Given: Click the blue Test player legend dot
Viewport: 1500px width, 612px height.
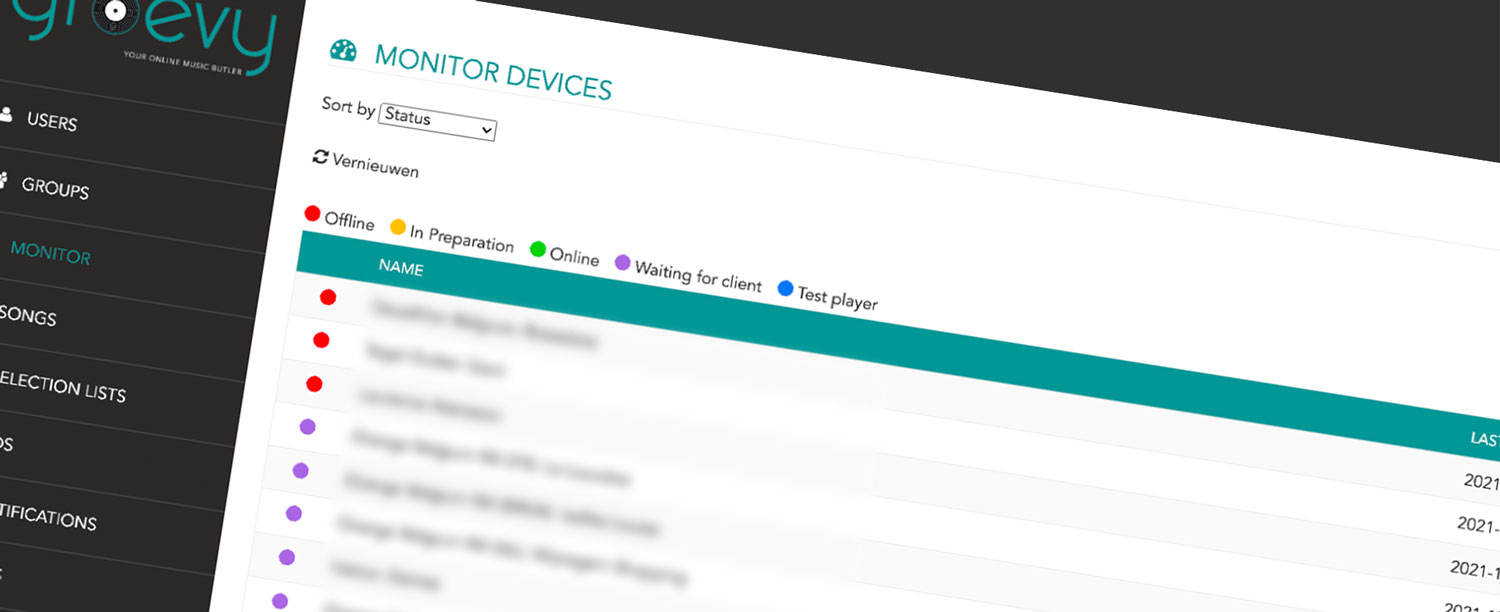Looking at the screenshot, I should pos(785,289).
